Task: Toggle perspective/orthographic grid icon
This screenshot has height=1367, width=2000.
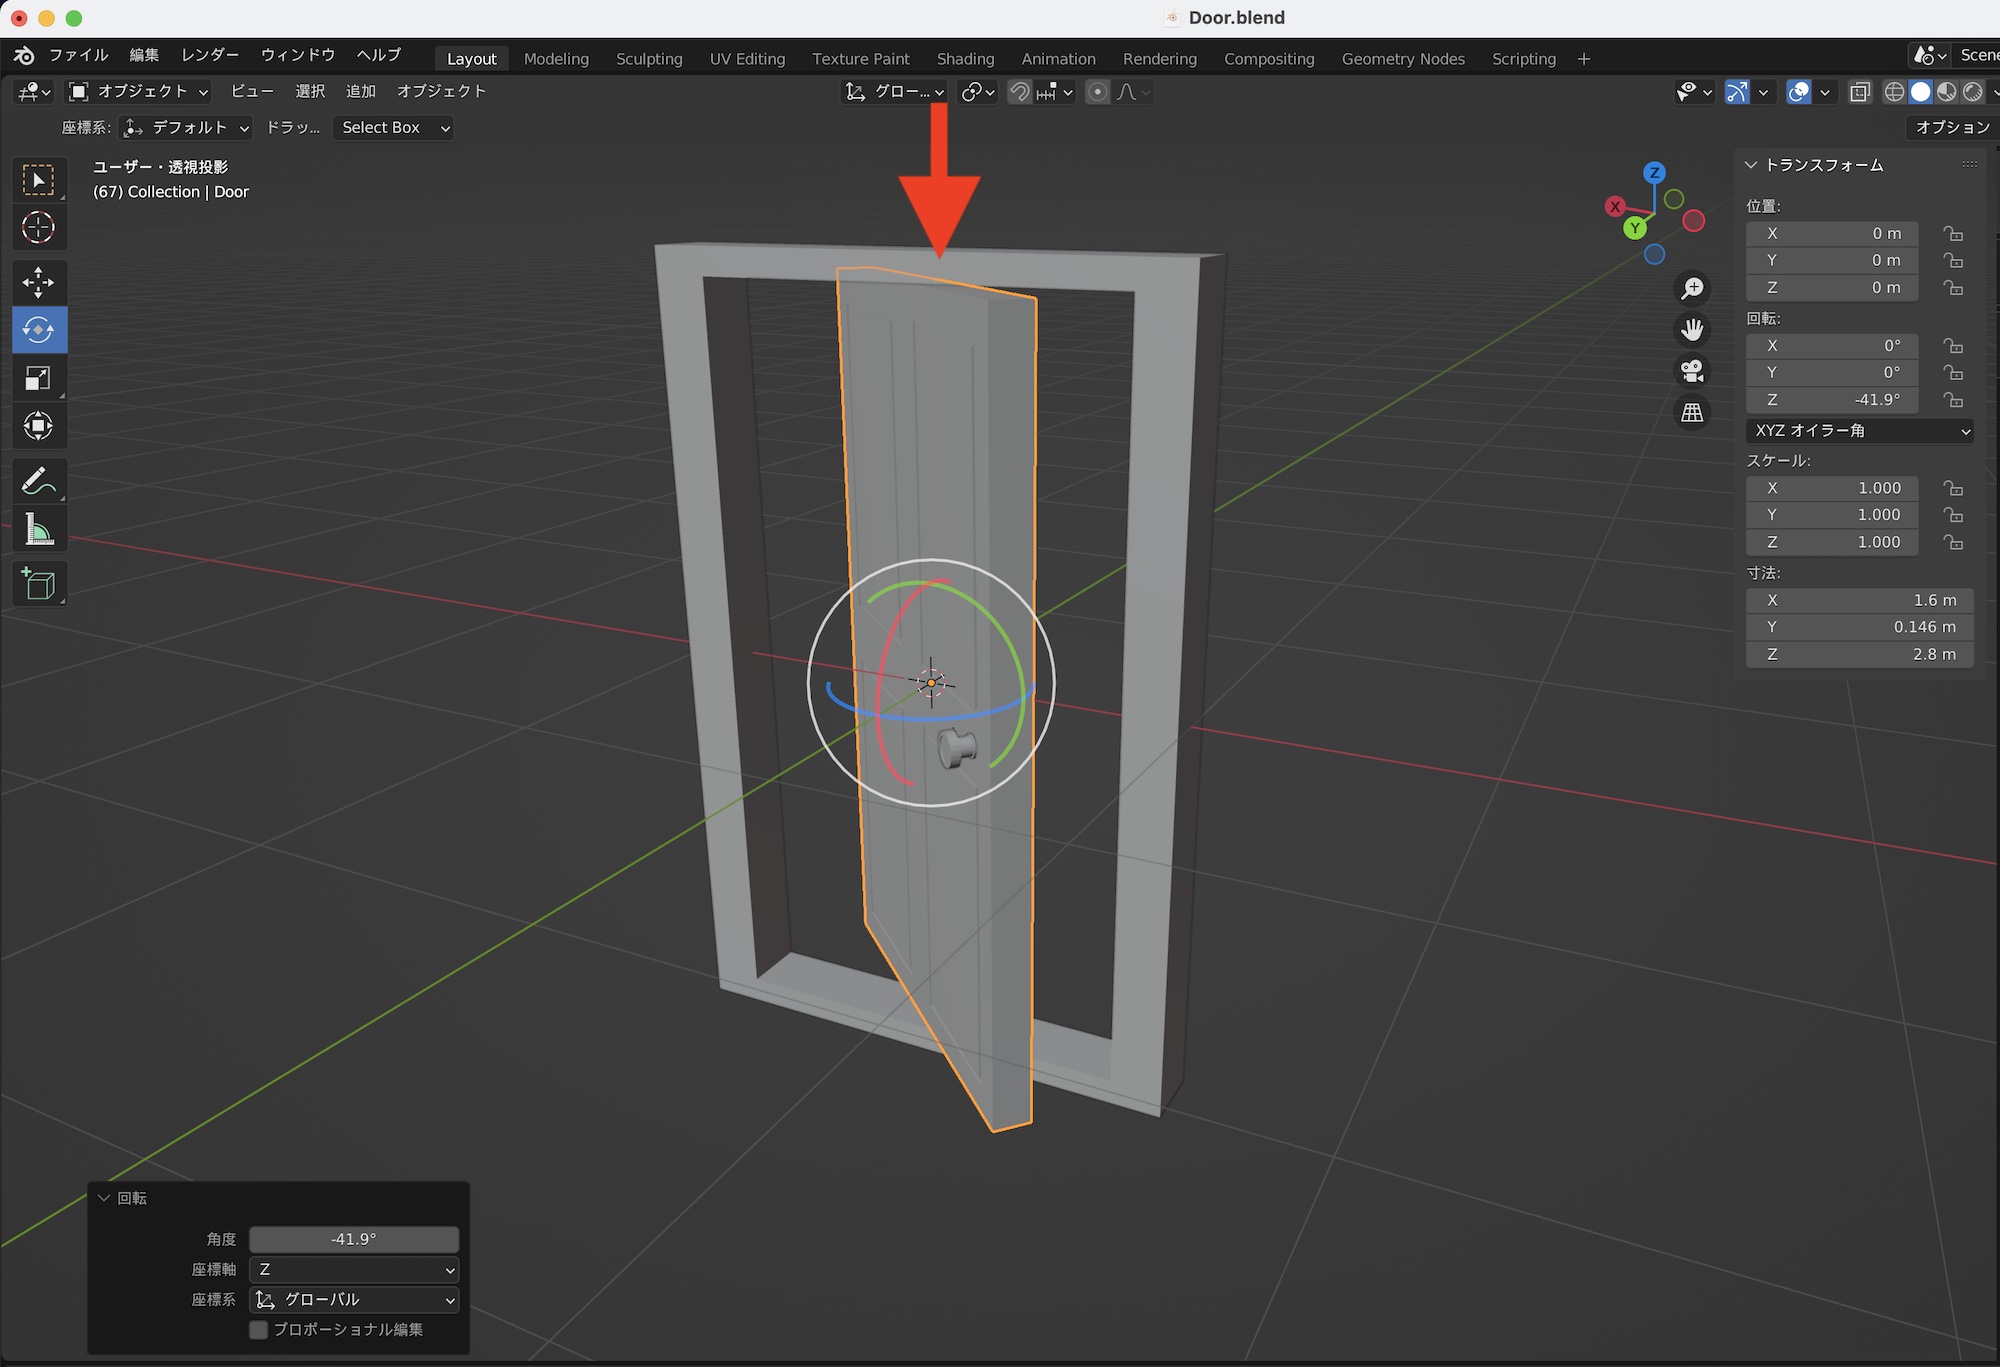Action: (x=1692, y=412)
